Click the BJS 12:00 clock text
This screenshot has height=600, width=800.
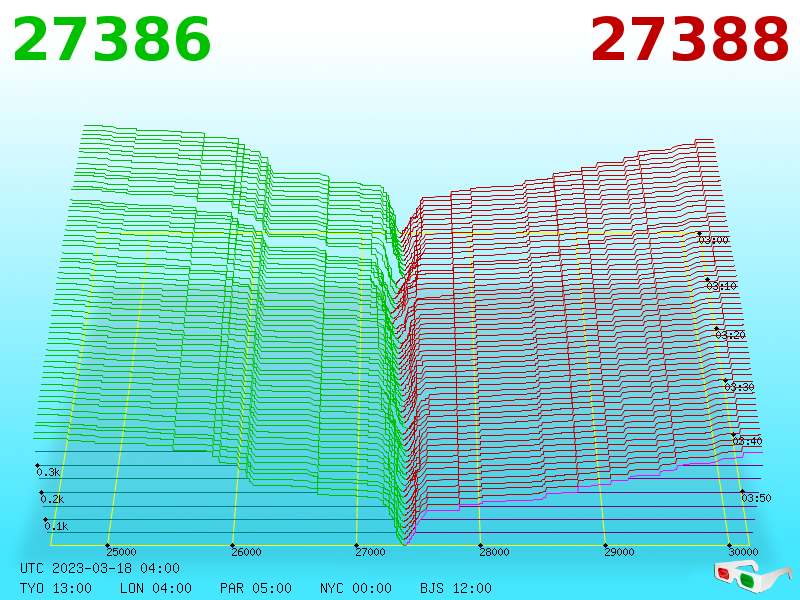[456, 588]
